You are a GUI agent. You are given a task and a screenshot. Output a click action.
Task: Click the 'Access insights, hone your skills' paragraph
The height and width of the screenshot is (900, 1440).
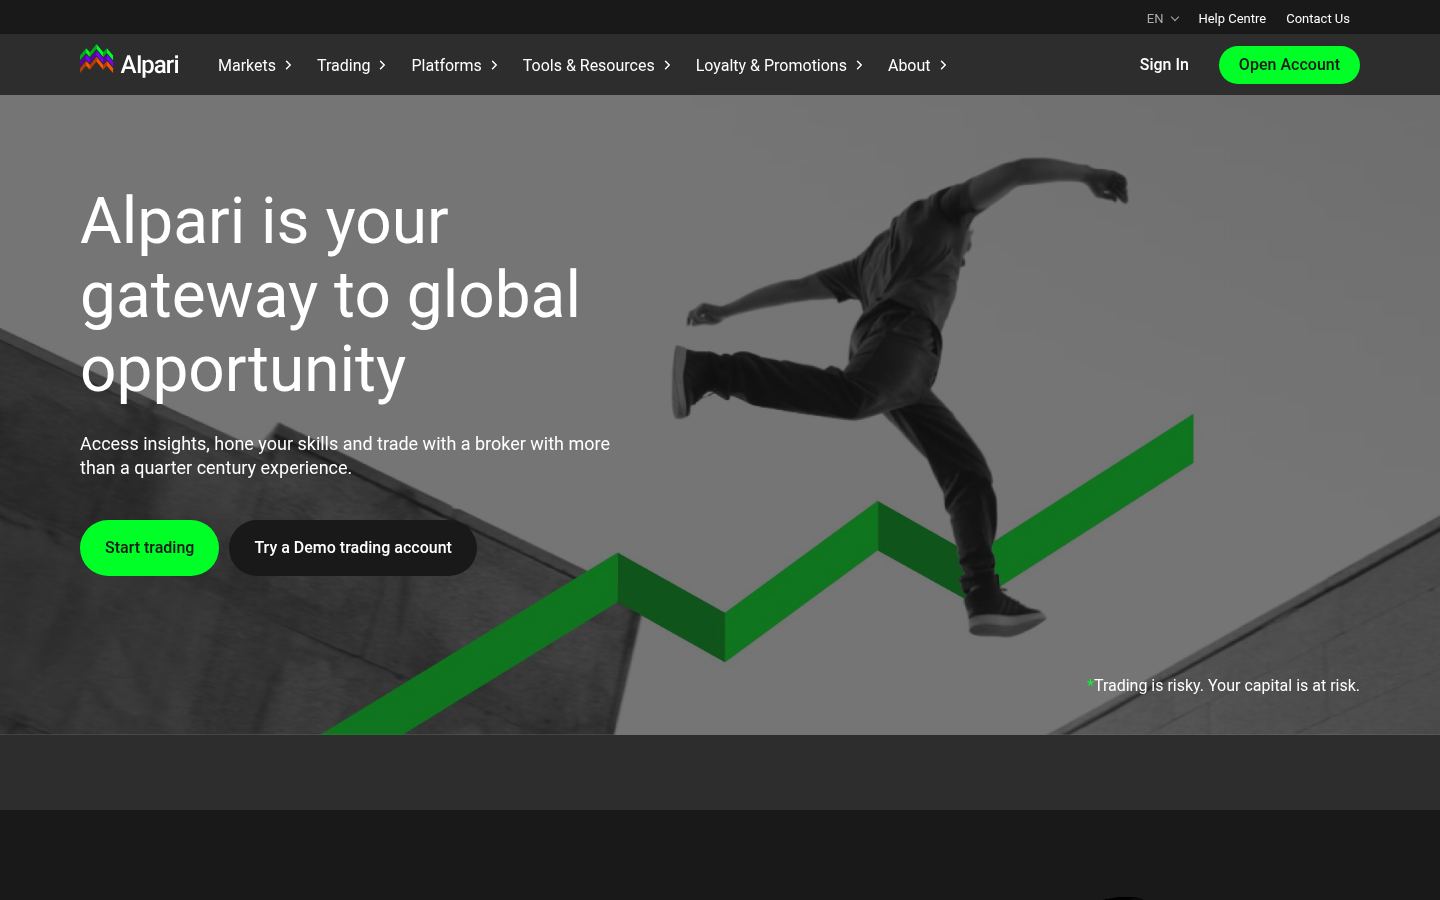point(345,455)
